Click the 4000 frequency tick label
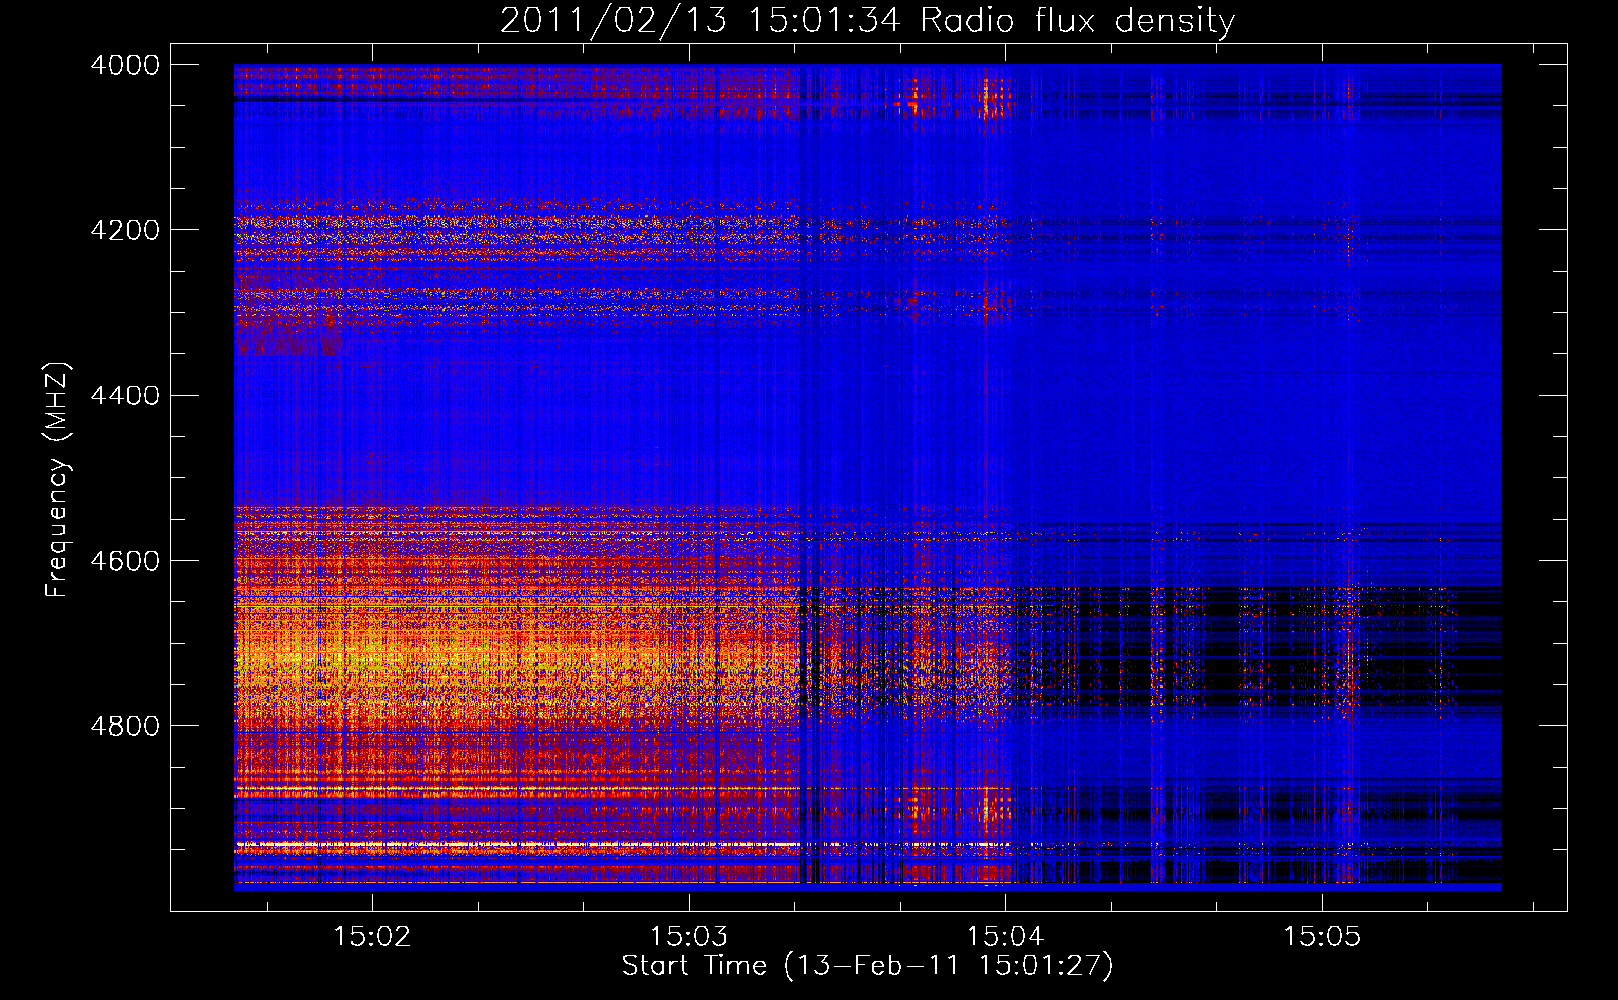Viewport: 1618px width, 1000px height. tap(125, 65)
